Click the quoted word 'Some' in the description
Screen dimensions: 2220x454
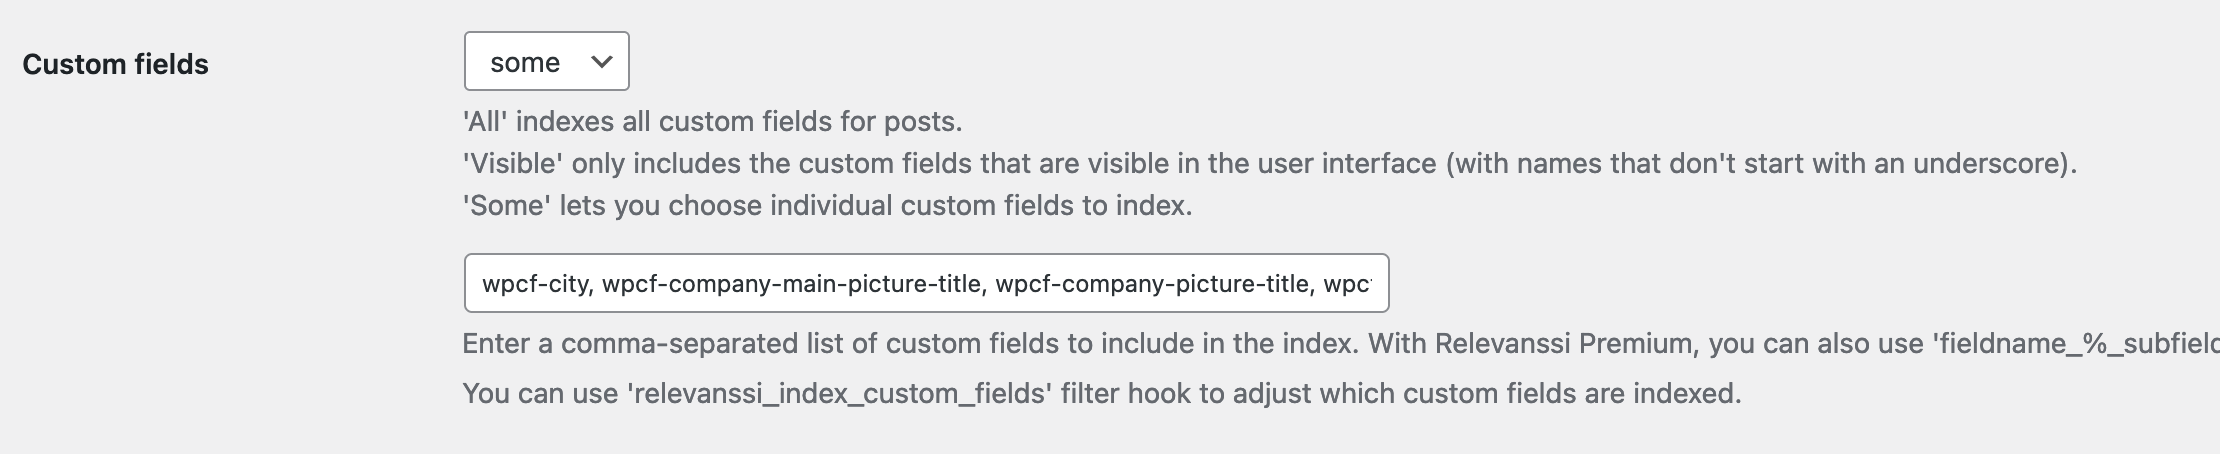506,206
